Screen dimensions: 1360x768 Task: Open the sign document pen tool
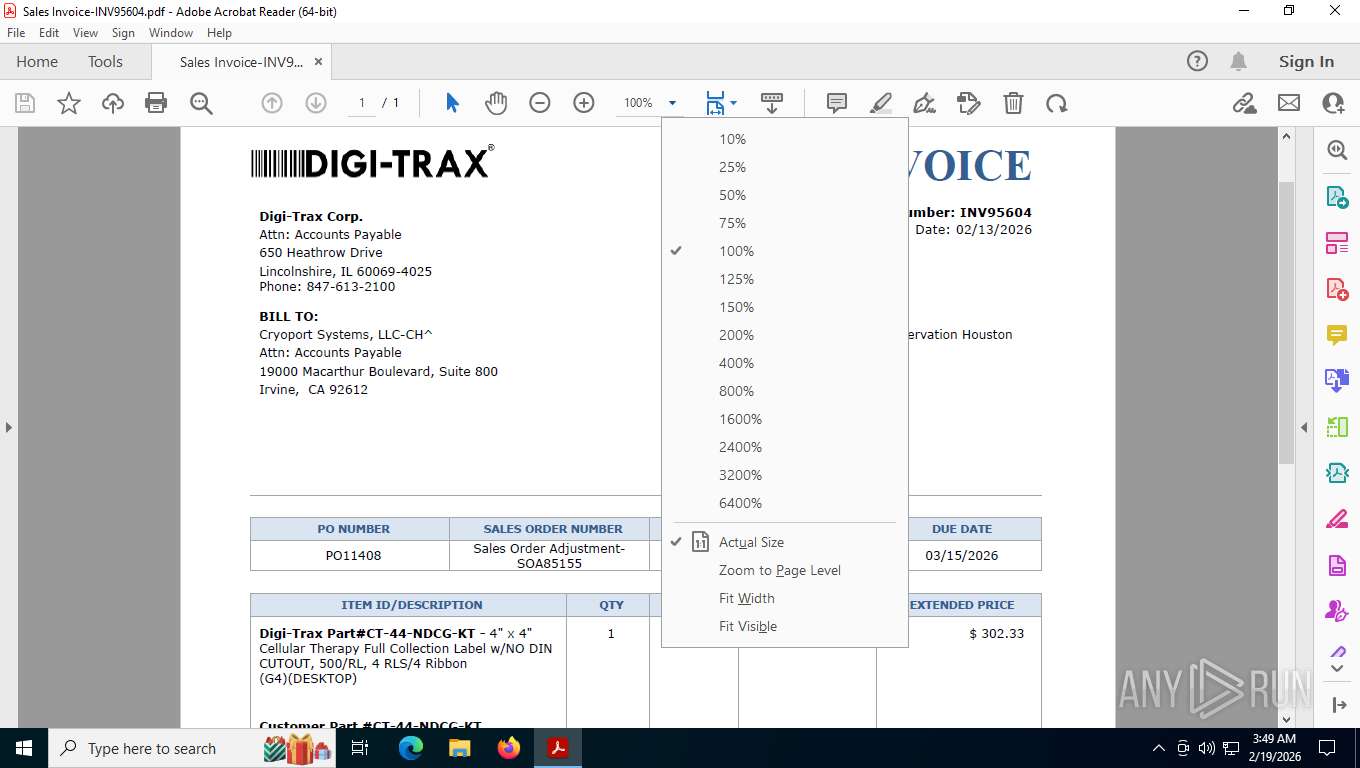925,103
